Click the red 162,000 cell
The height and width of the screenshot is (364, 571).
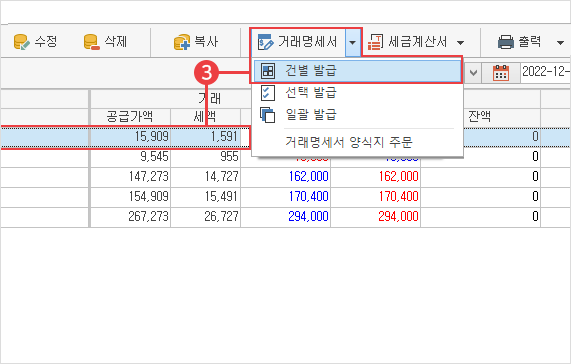(x=375, y=177)
